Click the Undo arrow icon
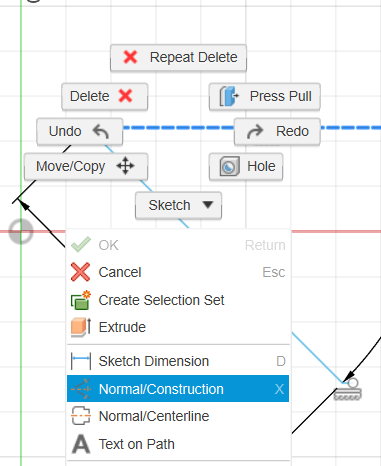Screen dimensions: 381x466 tap(101, 131)
